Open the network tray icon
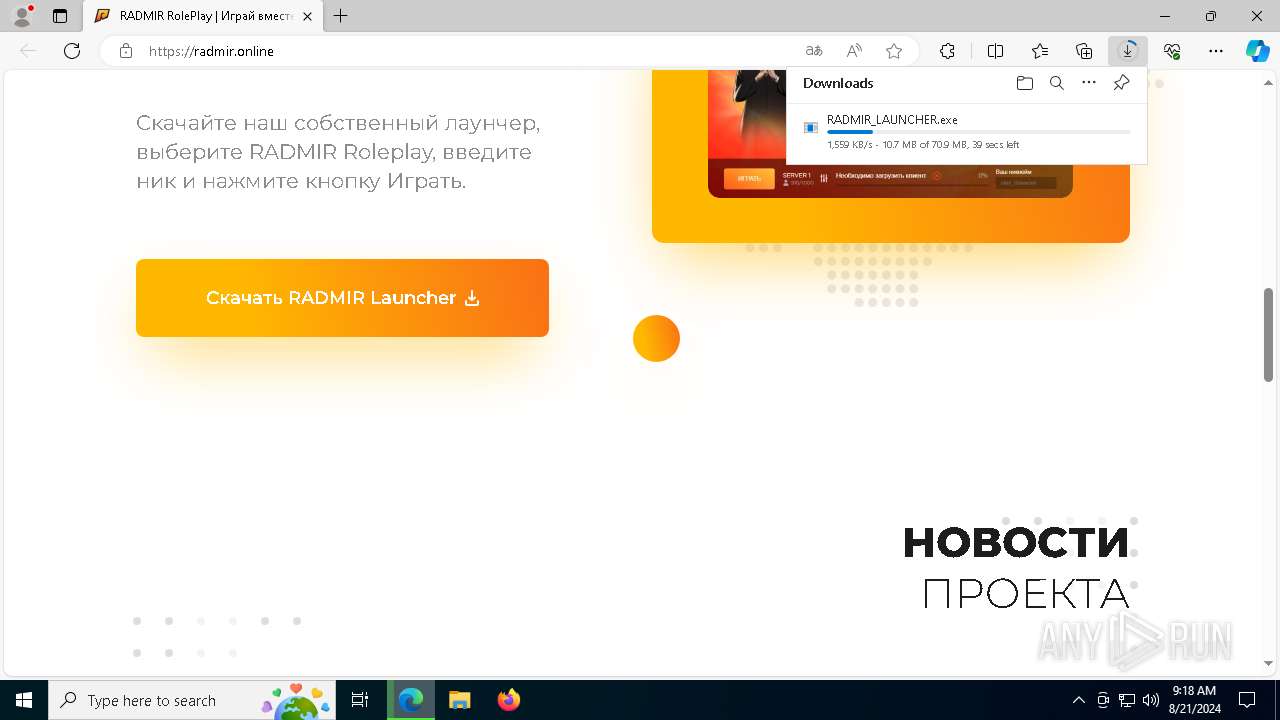This screenshot has height=720, width=1280. pos(1126,700)
